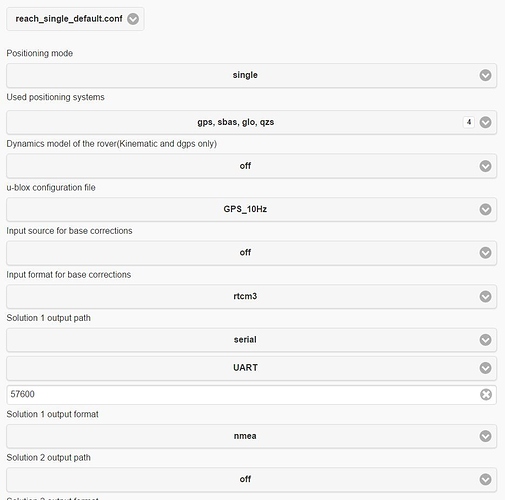Click the count badge showing 4 systems
This screenshot has width=505, height=500.
469,122
